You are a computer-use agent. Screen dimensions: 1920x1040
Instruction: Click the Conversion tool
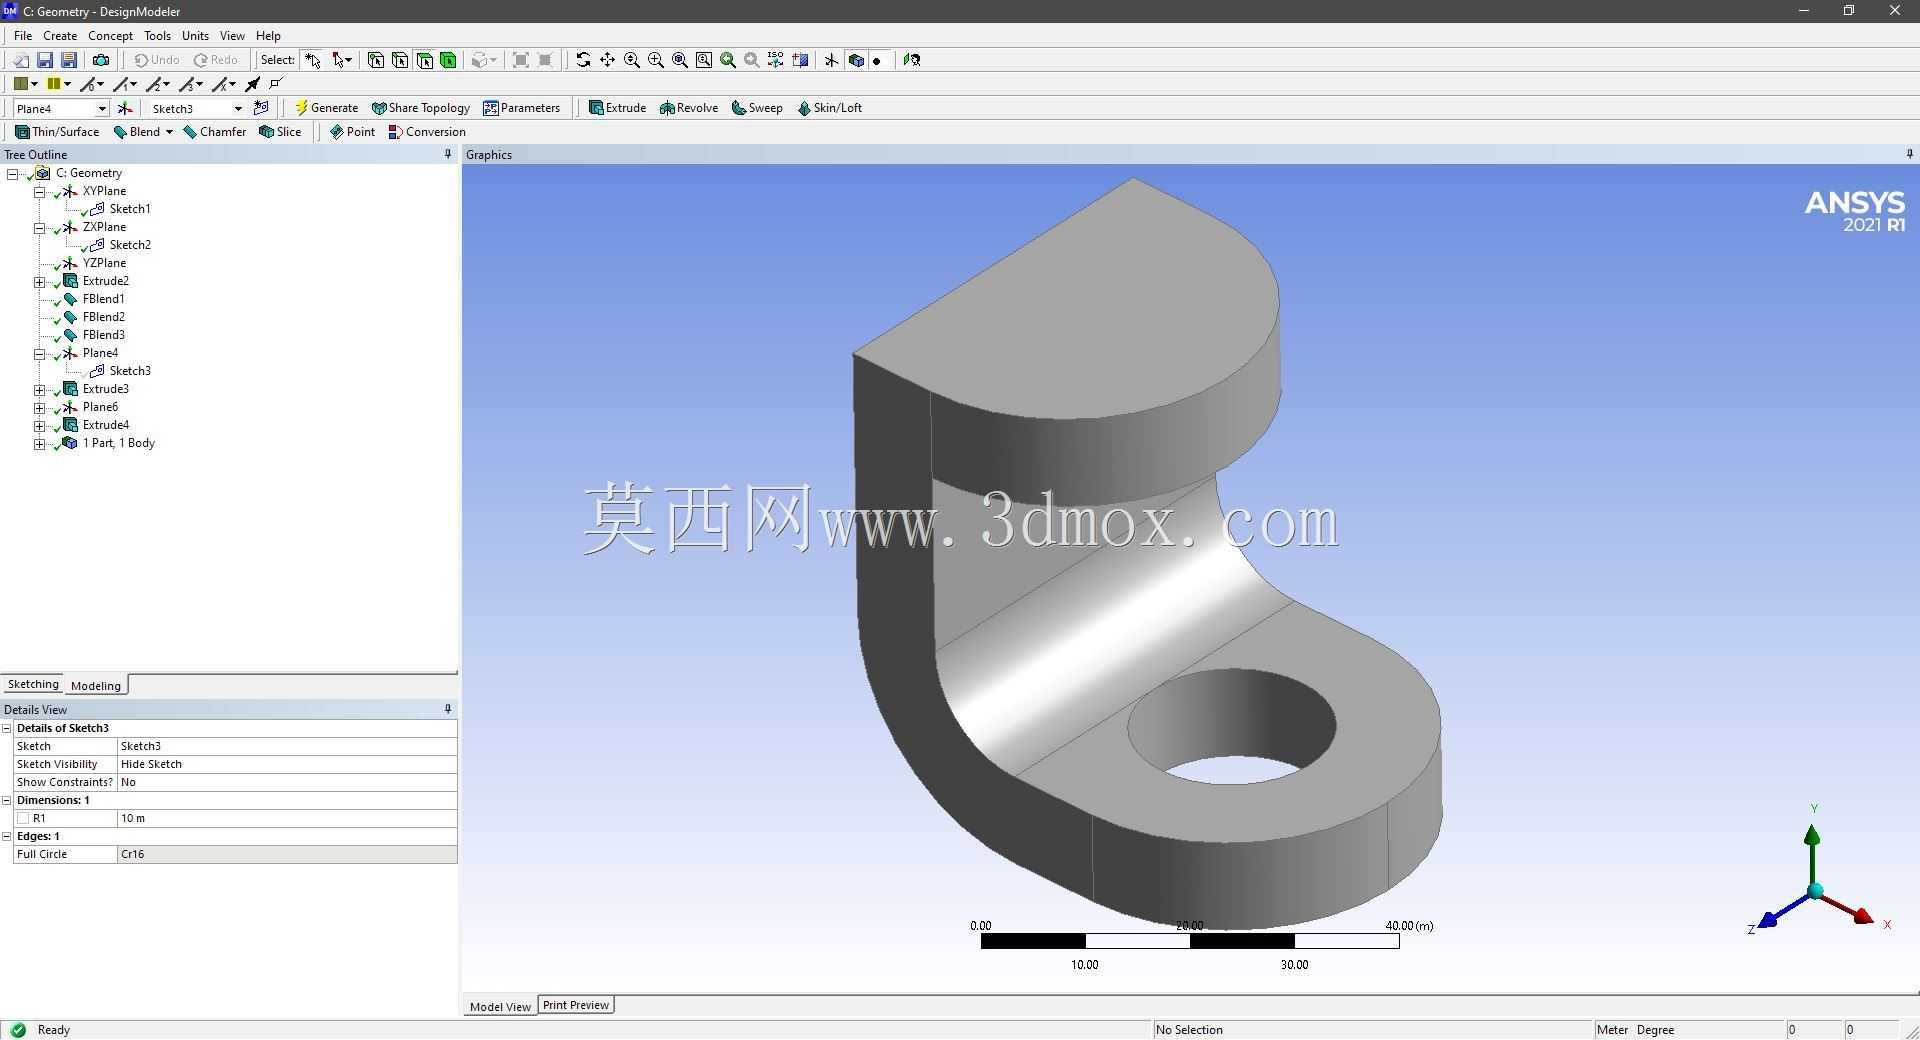pos(427,132)
